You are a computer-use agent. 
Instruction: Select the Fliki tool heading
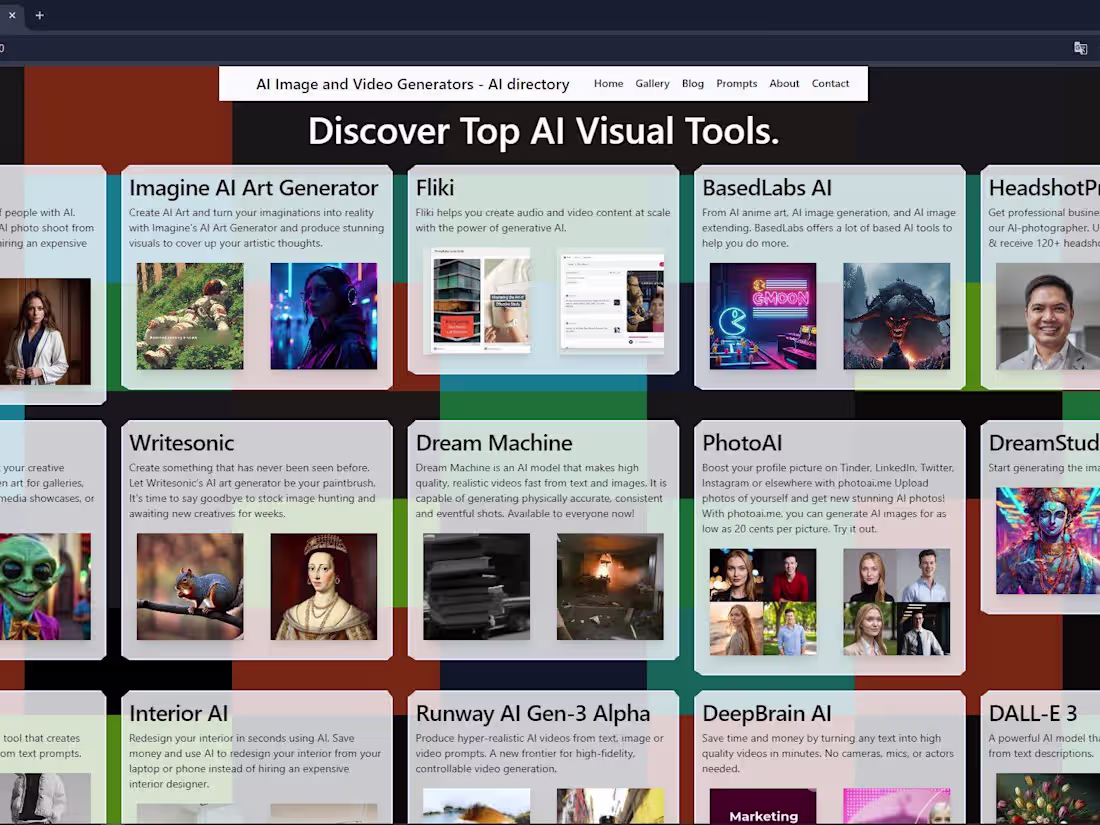(x=434, y=188)
